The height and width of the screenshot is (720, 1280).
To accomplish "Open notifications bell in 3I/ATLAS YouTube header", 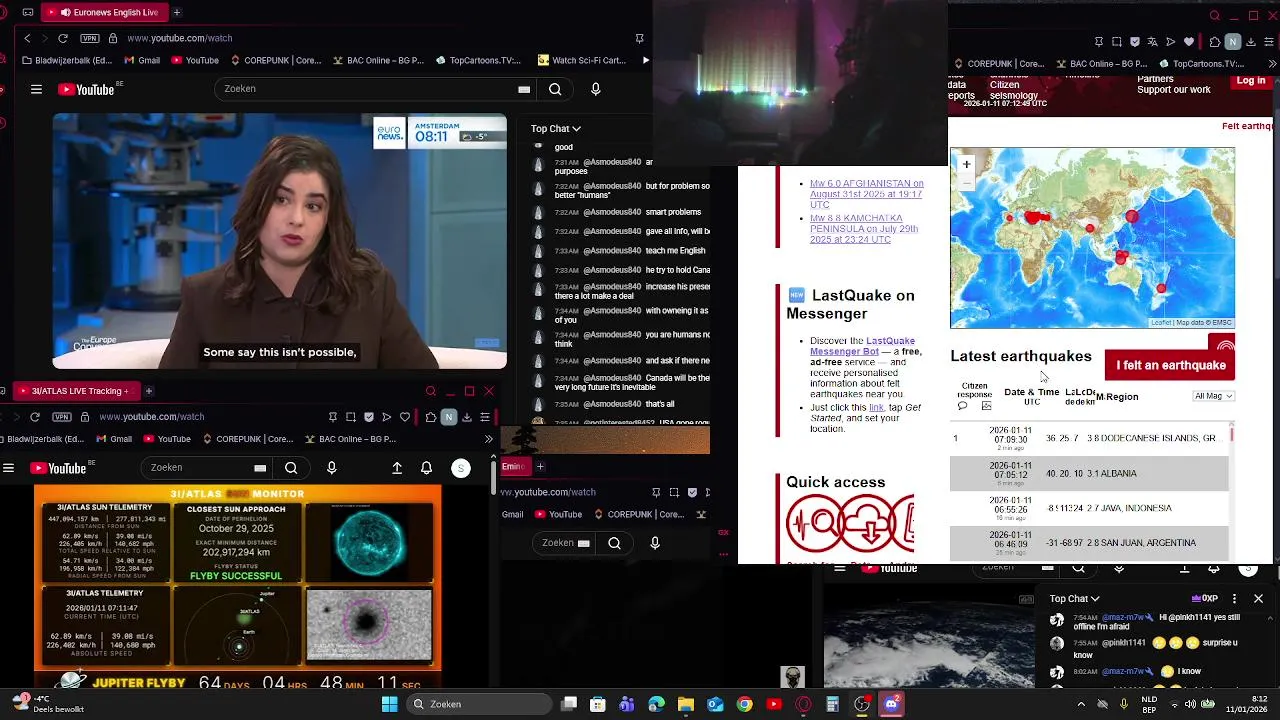I will coord(427,468).
